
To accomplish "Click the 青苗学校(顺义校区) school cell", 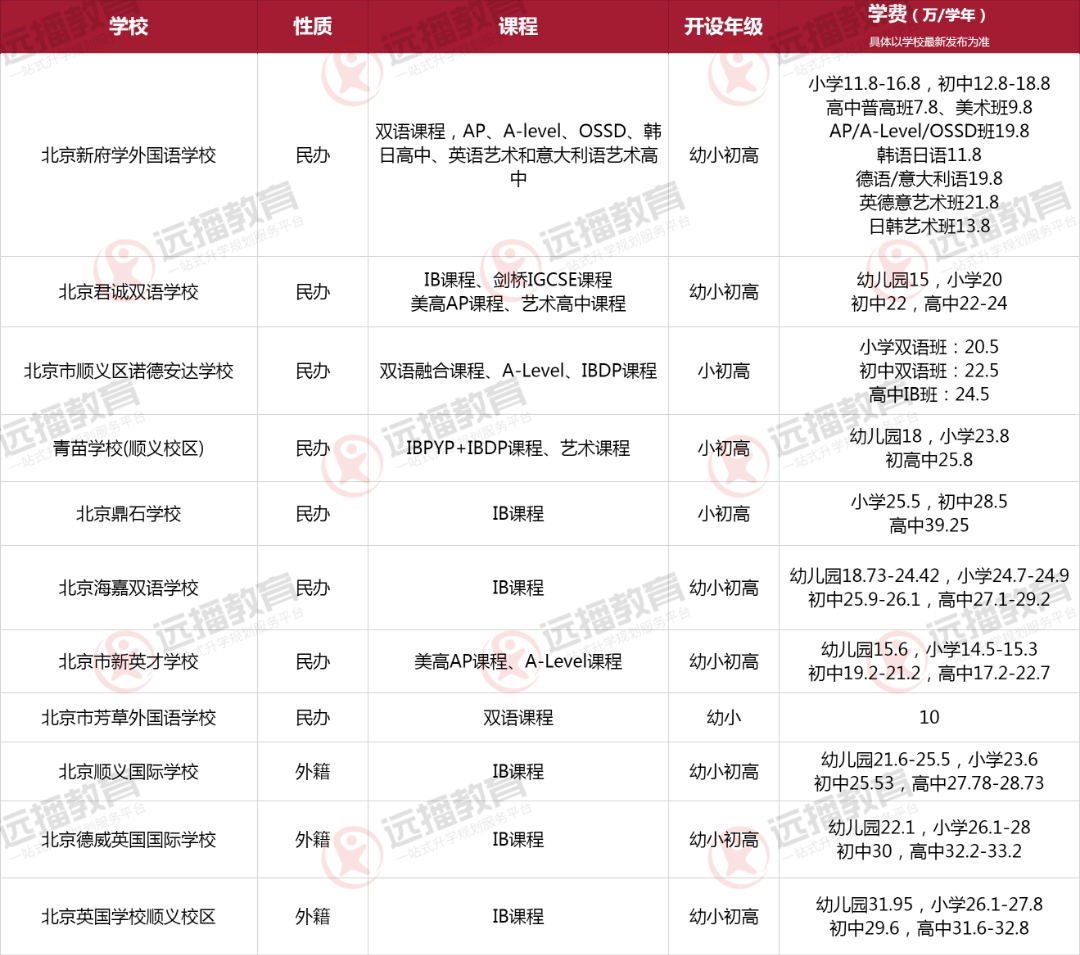I will (128, 448).
